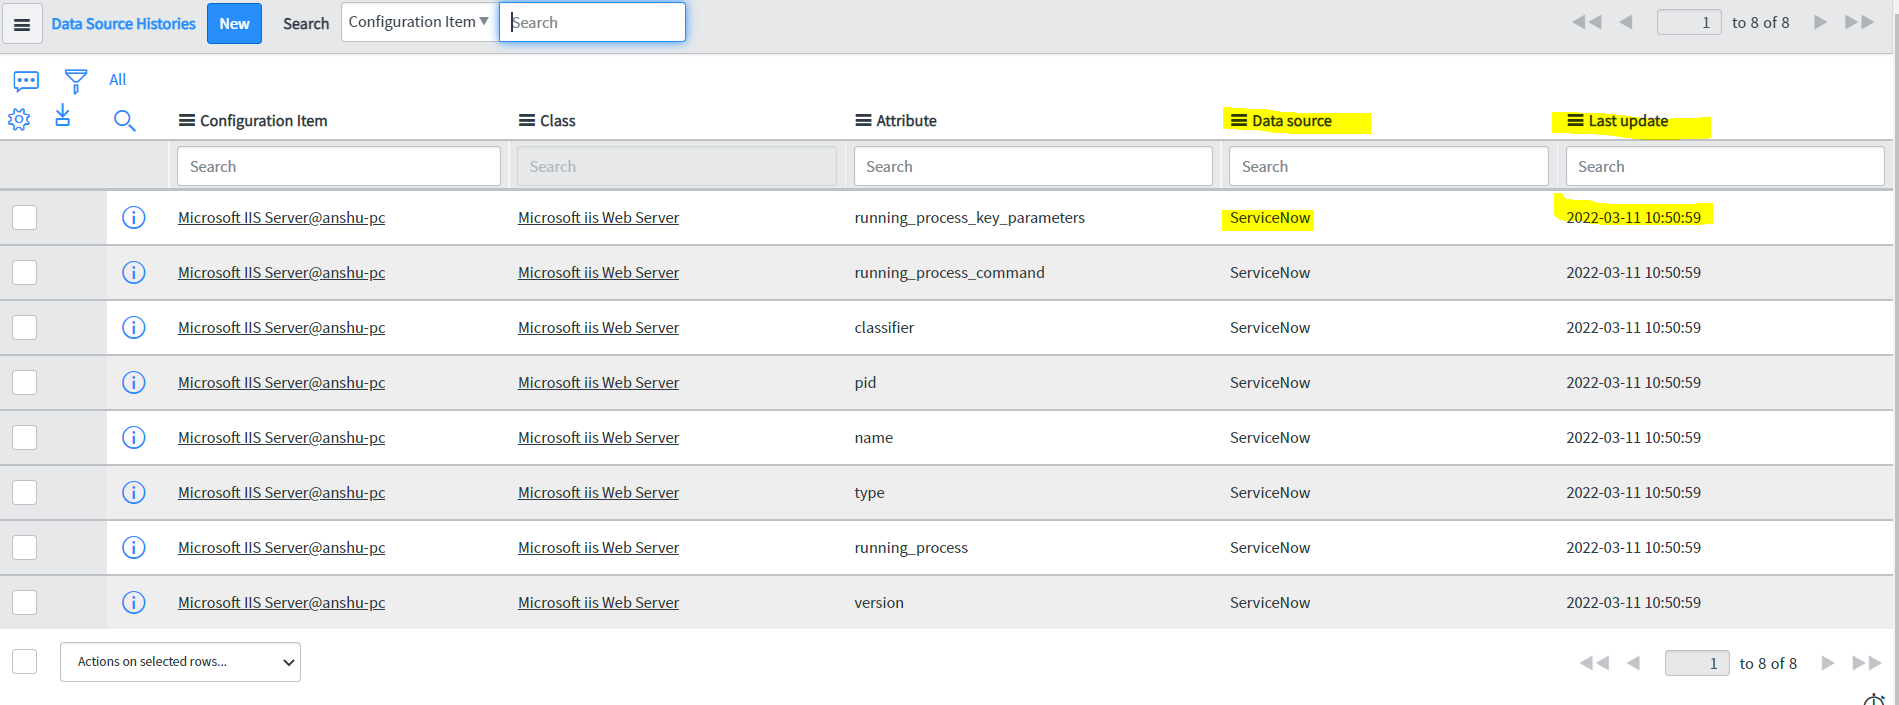
Task: Preview the name record info icon
Action: 133,437
